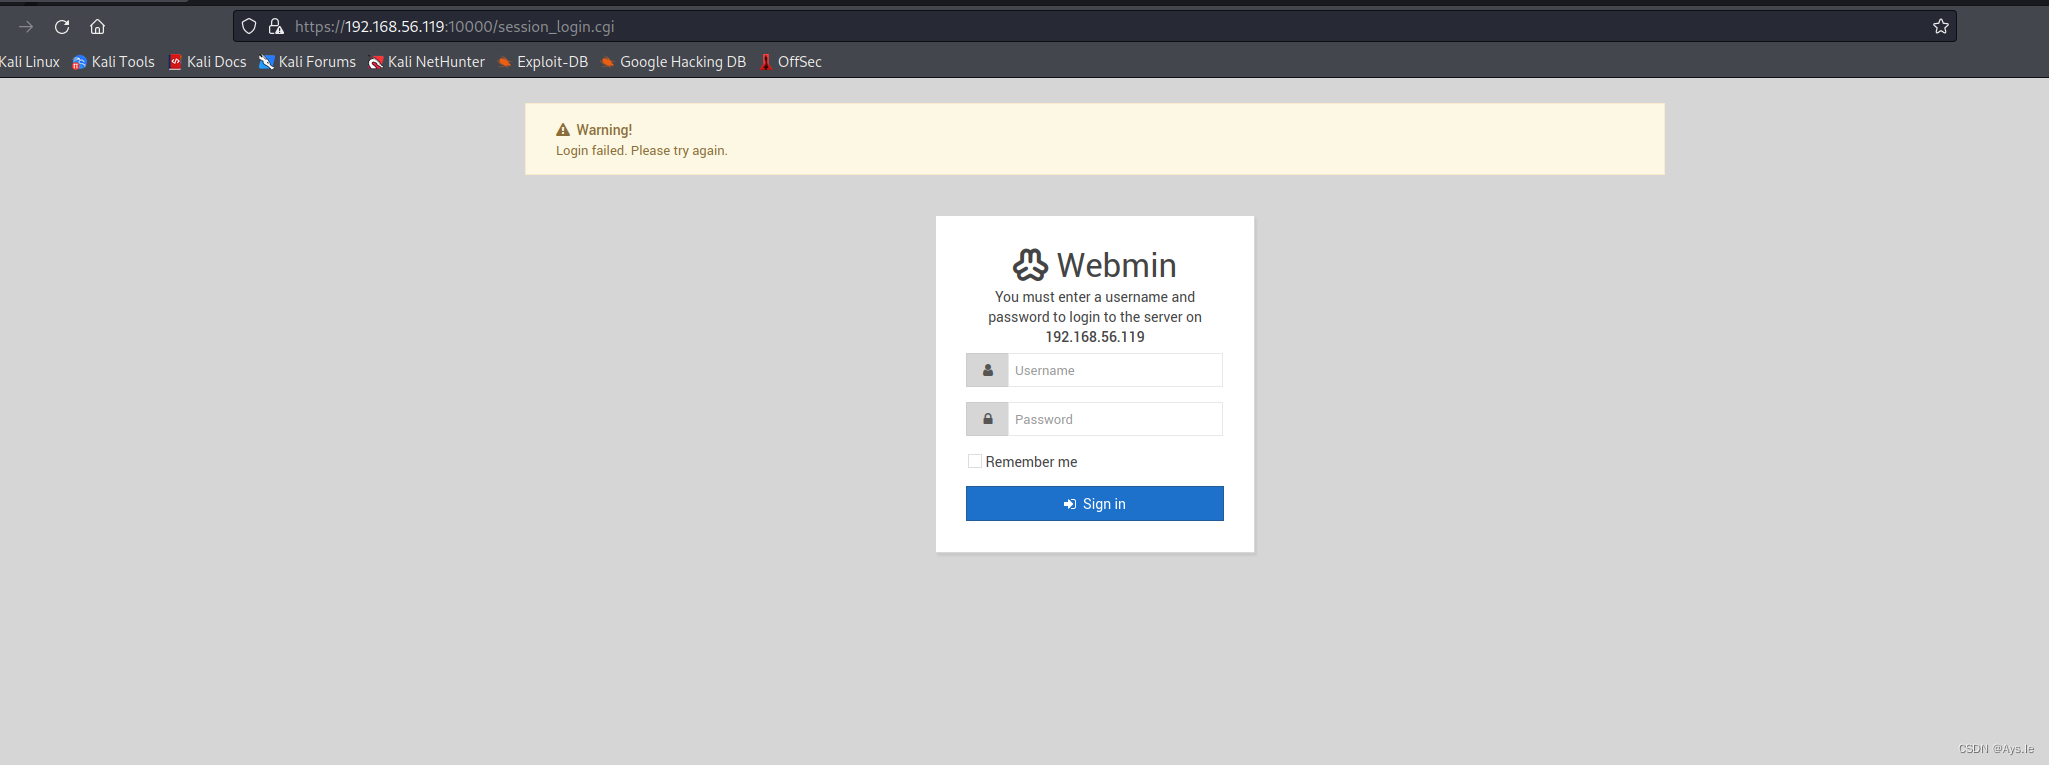The width and height of the screenshot is (2049, 765).
Task: Click the user icon beside Username
Action: tap(988, 370)
